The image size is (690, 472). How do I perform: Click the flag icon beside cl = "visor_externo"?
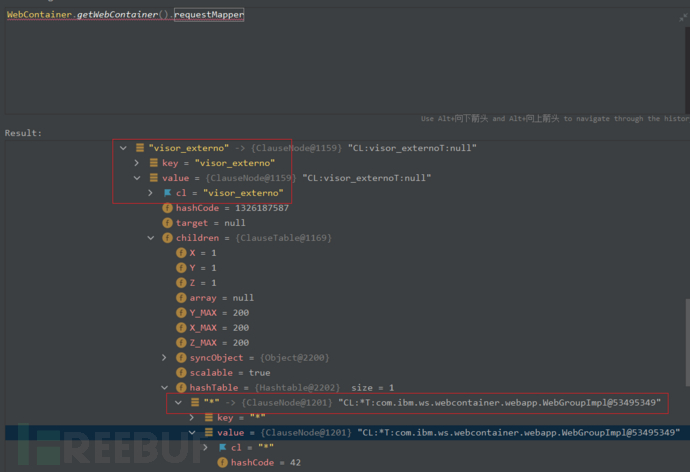(x=167, y=193)
